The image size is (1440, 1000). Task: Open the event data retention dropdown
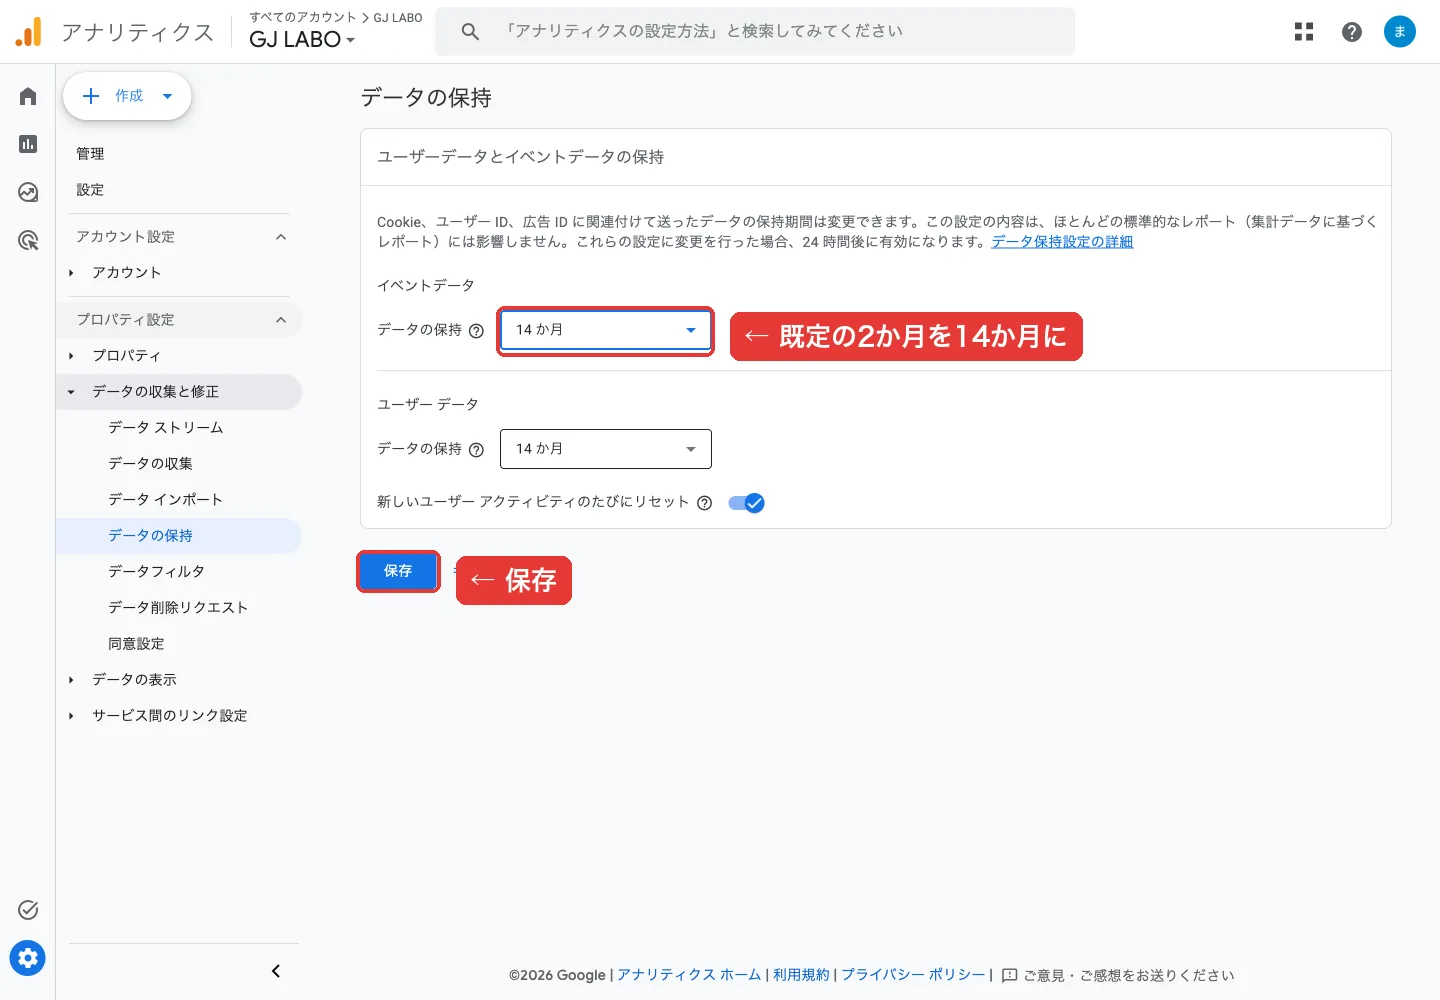coord(606,330)
